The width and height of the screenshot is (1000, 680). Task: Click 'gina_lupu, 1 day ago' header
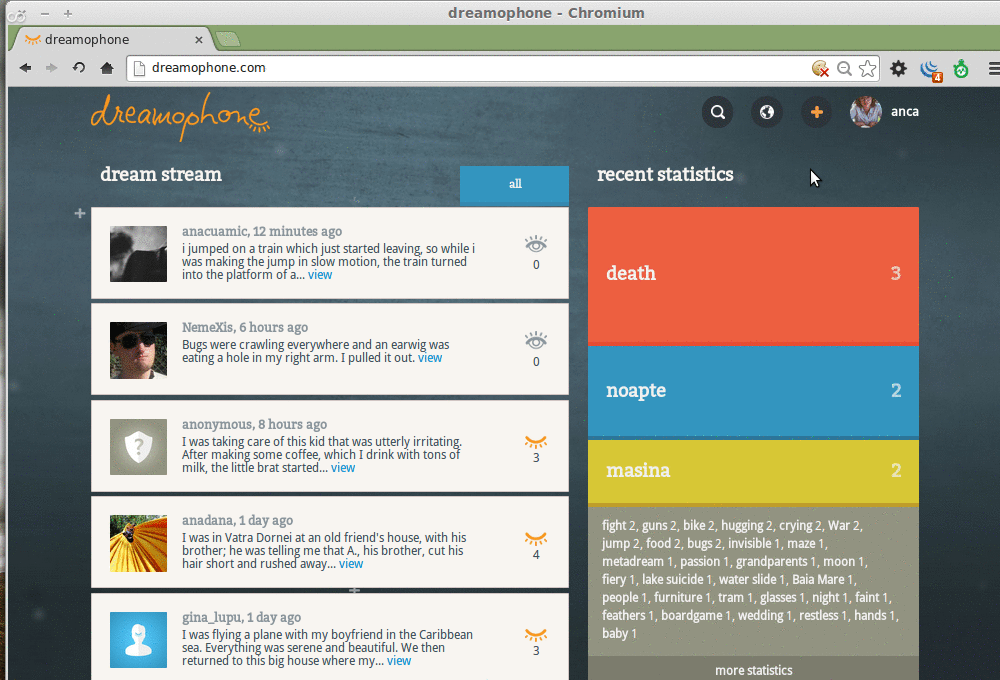coord(241,617)
